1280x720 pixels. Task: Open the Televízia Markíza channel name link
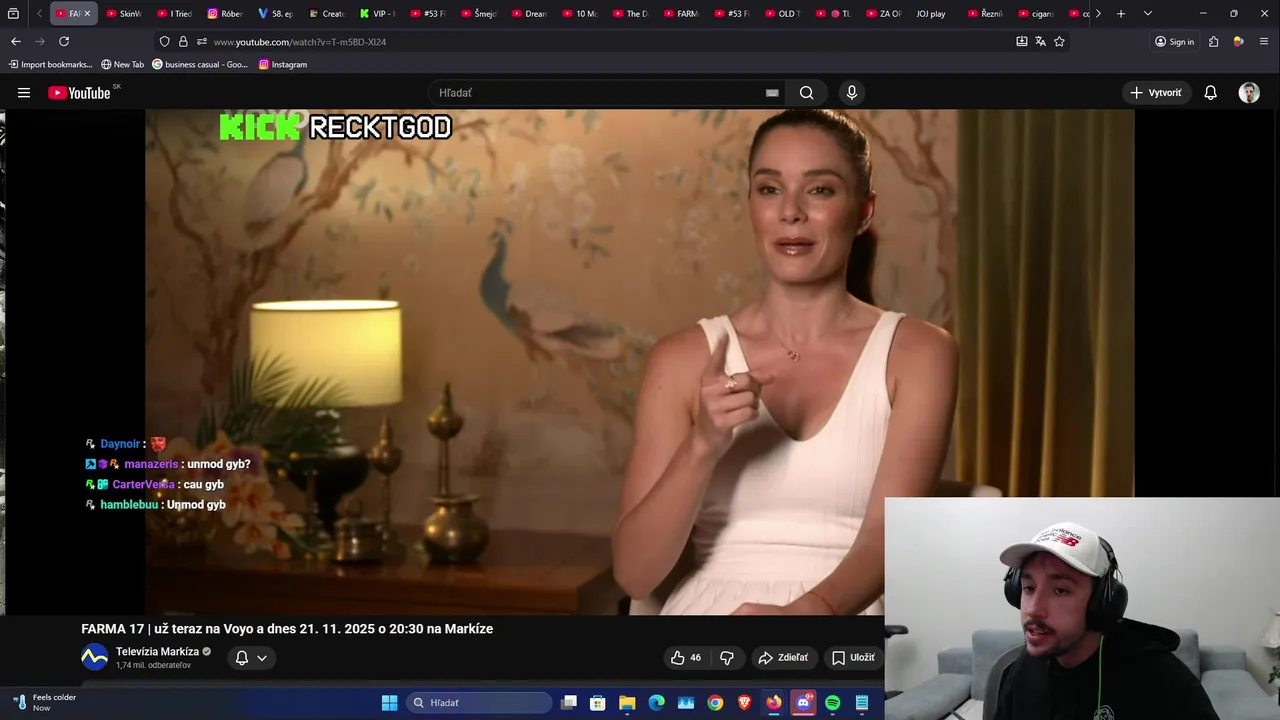(x=157, y=651)
